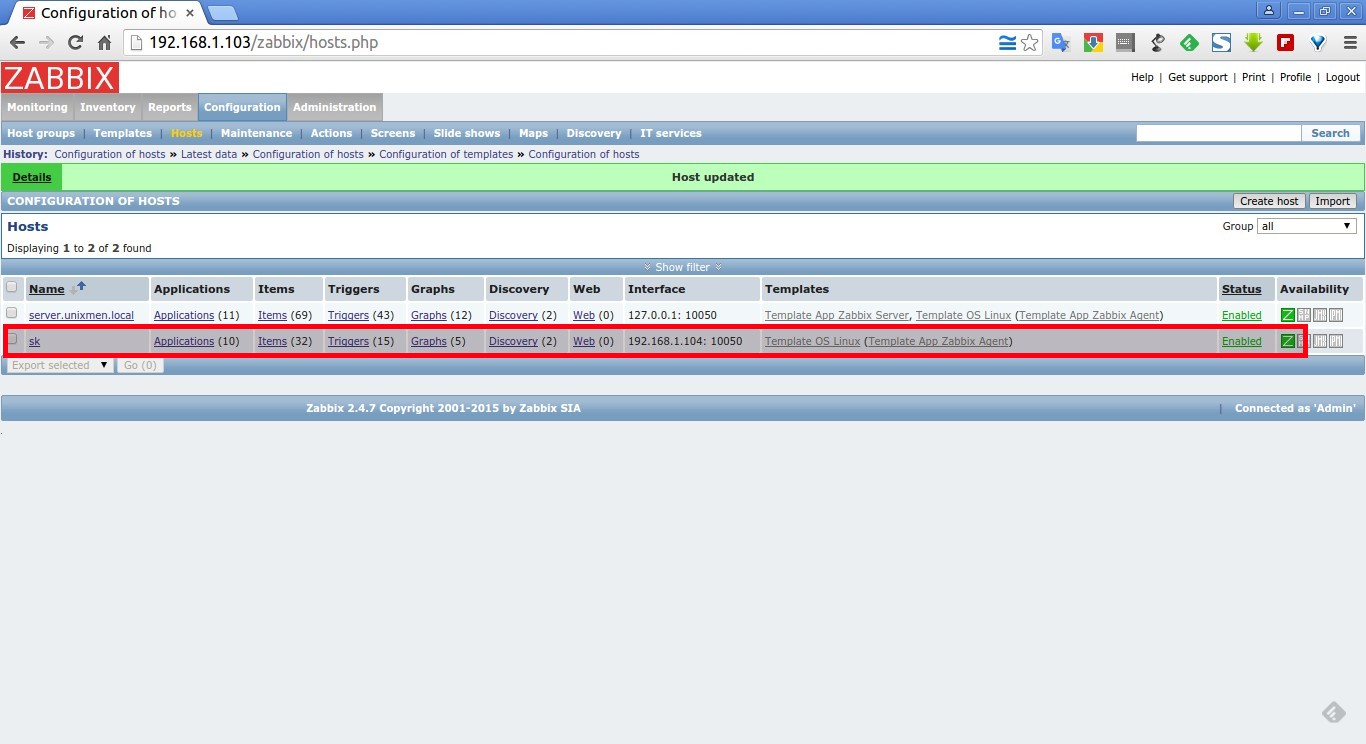Click the JMX availability icon for sk host
The width and height of the screenshot is (1366, 744).
(1319, 341)
